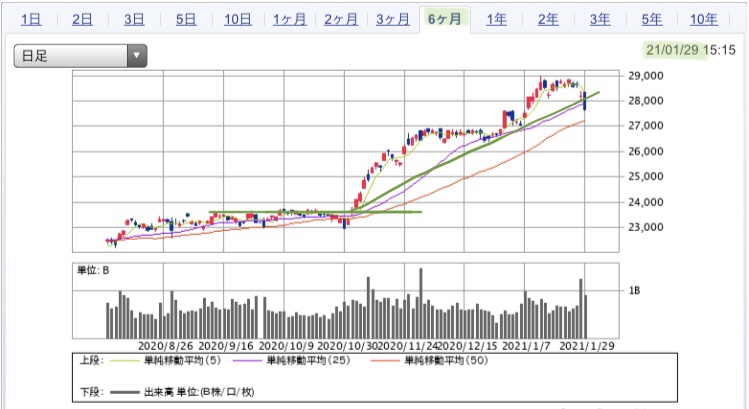Click the 2020/12/15 date label
Image resolution: width=749 pixels, height=409 pixels.
pos(467,346)
